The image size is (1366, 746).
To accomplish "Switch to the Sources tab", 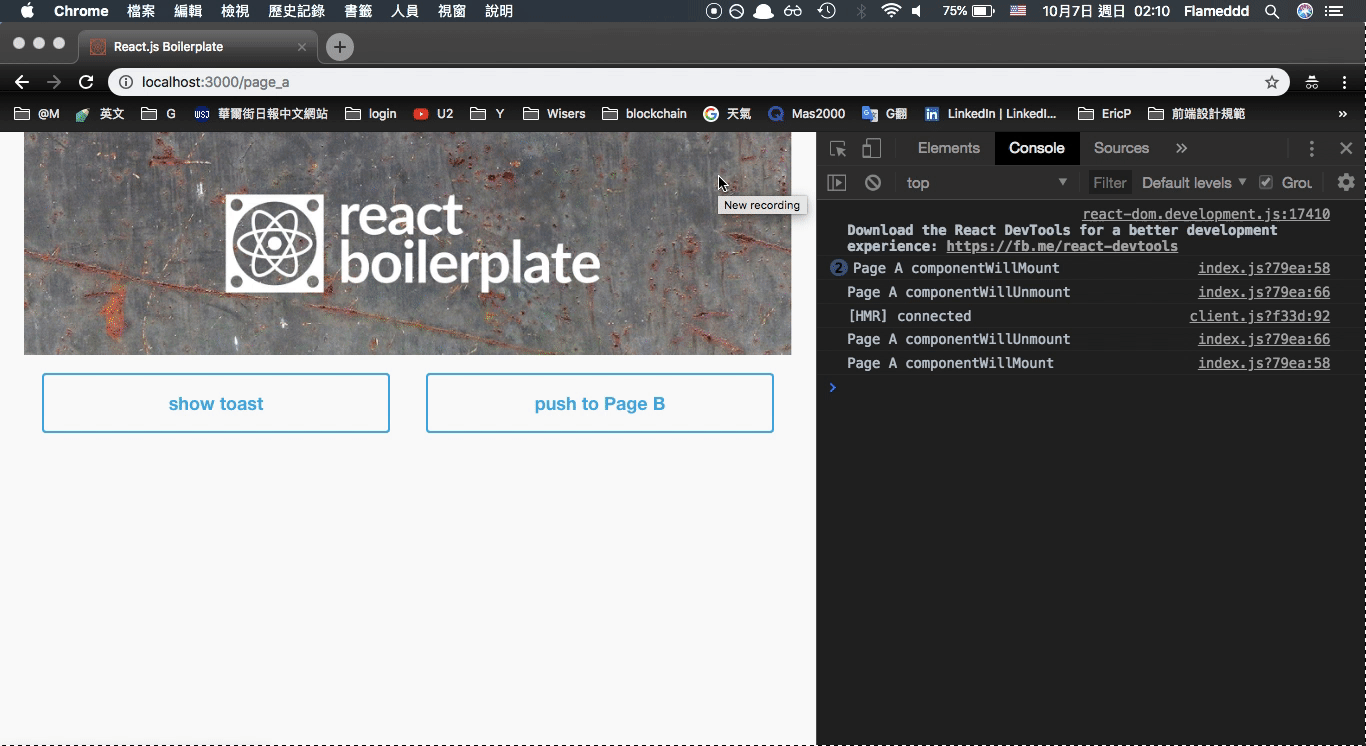I will pyautogui.click(x=1121, y=148).
